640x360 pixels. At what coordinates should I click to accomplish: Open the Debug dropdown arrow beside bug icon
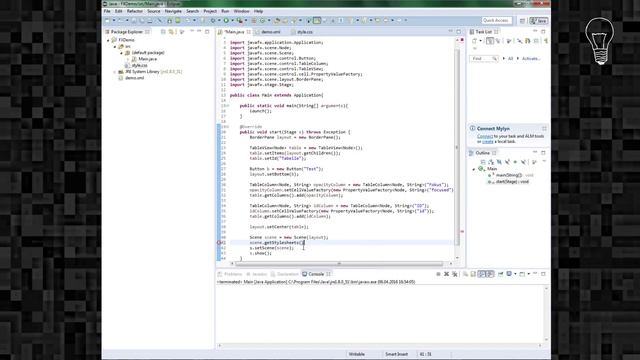(219, 20)
